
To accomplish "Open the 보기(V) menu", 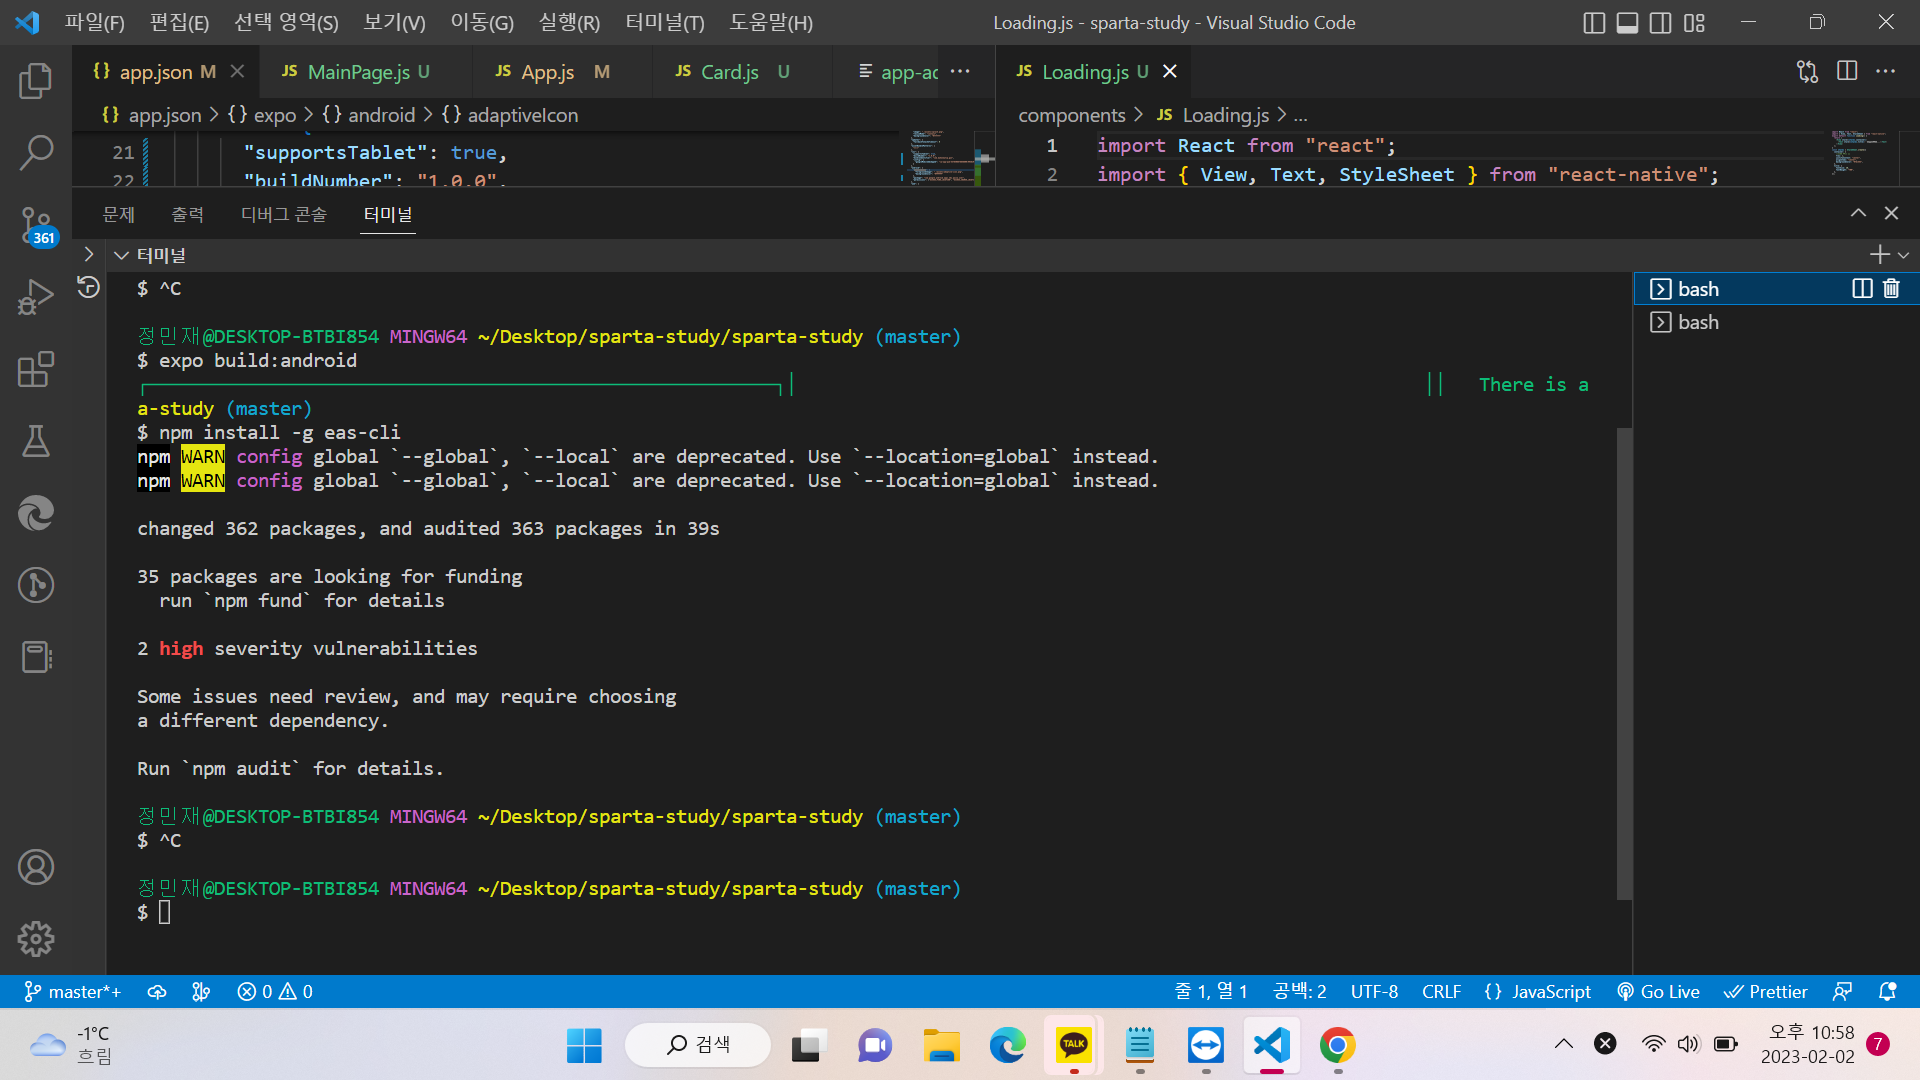I will pyautogui.click(x=394, y=23).
